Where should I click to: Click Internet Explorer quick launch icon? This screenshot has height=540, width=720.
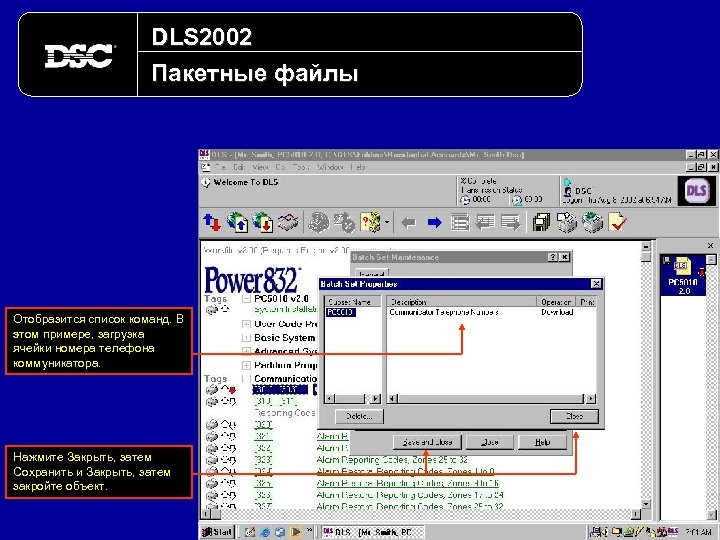265,532
